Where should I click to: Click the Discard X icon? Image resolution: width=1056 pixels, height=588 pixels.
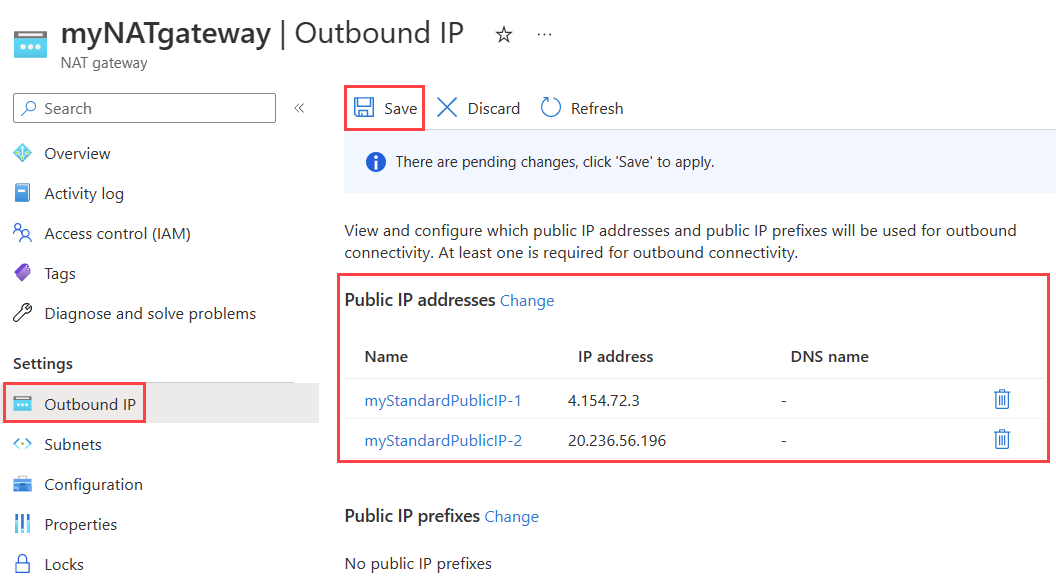[x=447, y=108]
